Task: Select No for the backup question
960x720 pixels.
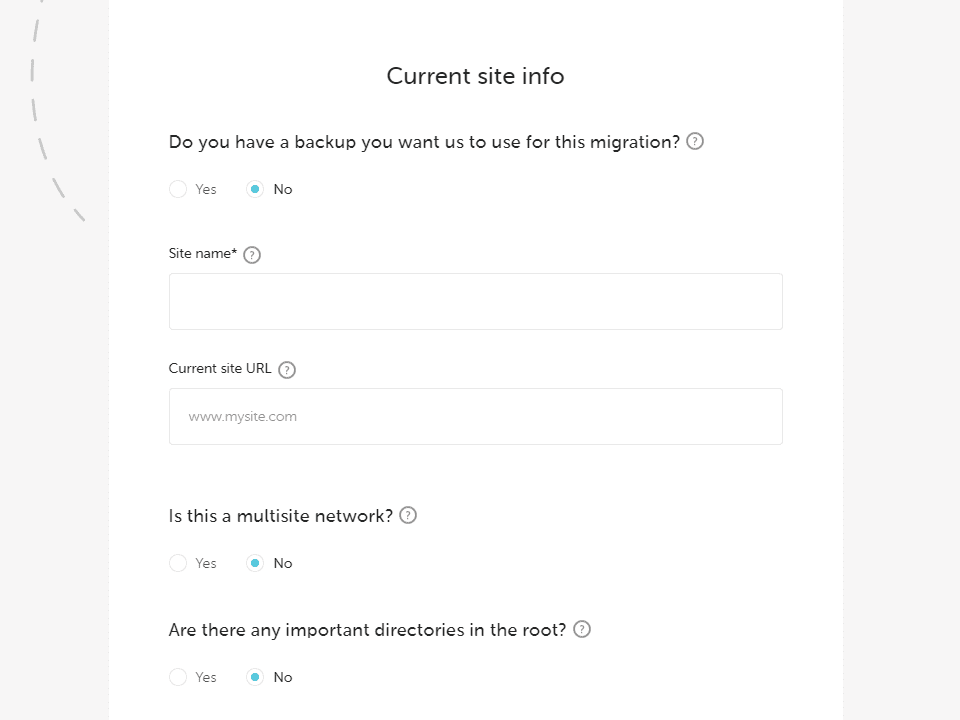Action: (255, 188)
